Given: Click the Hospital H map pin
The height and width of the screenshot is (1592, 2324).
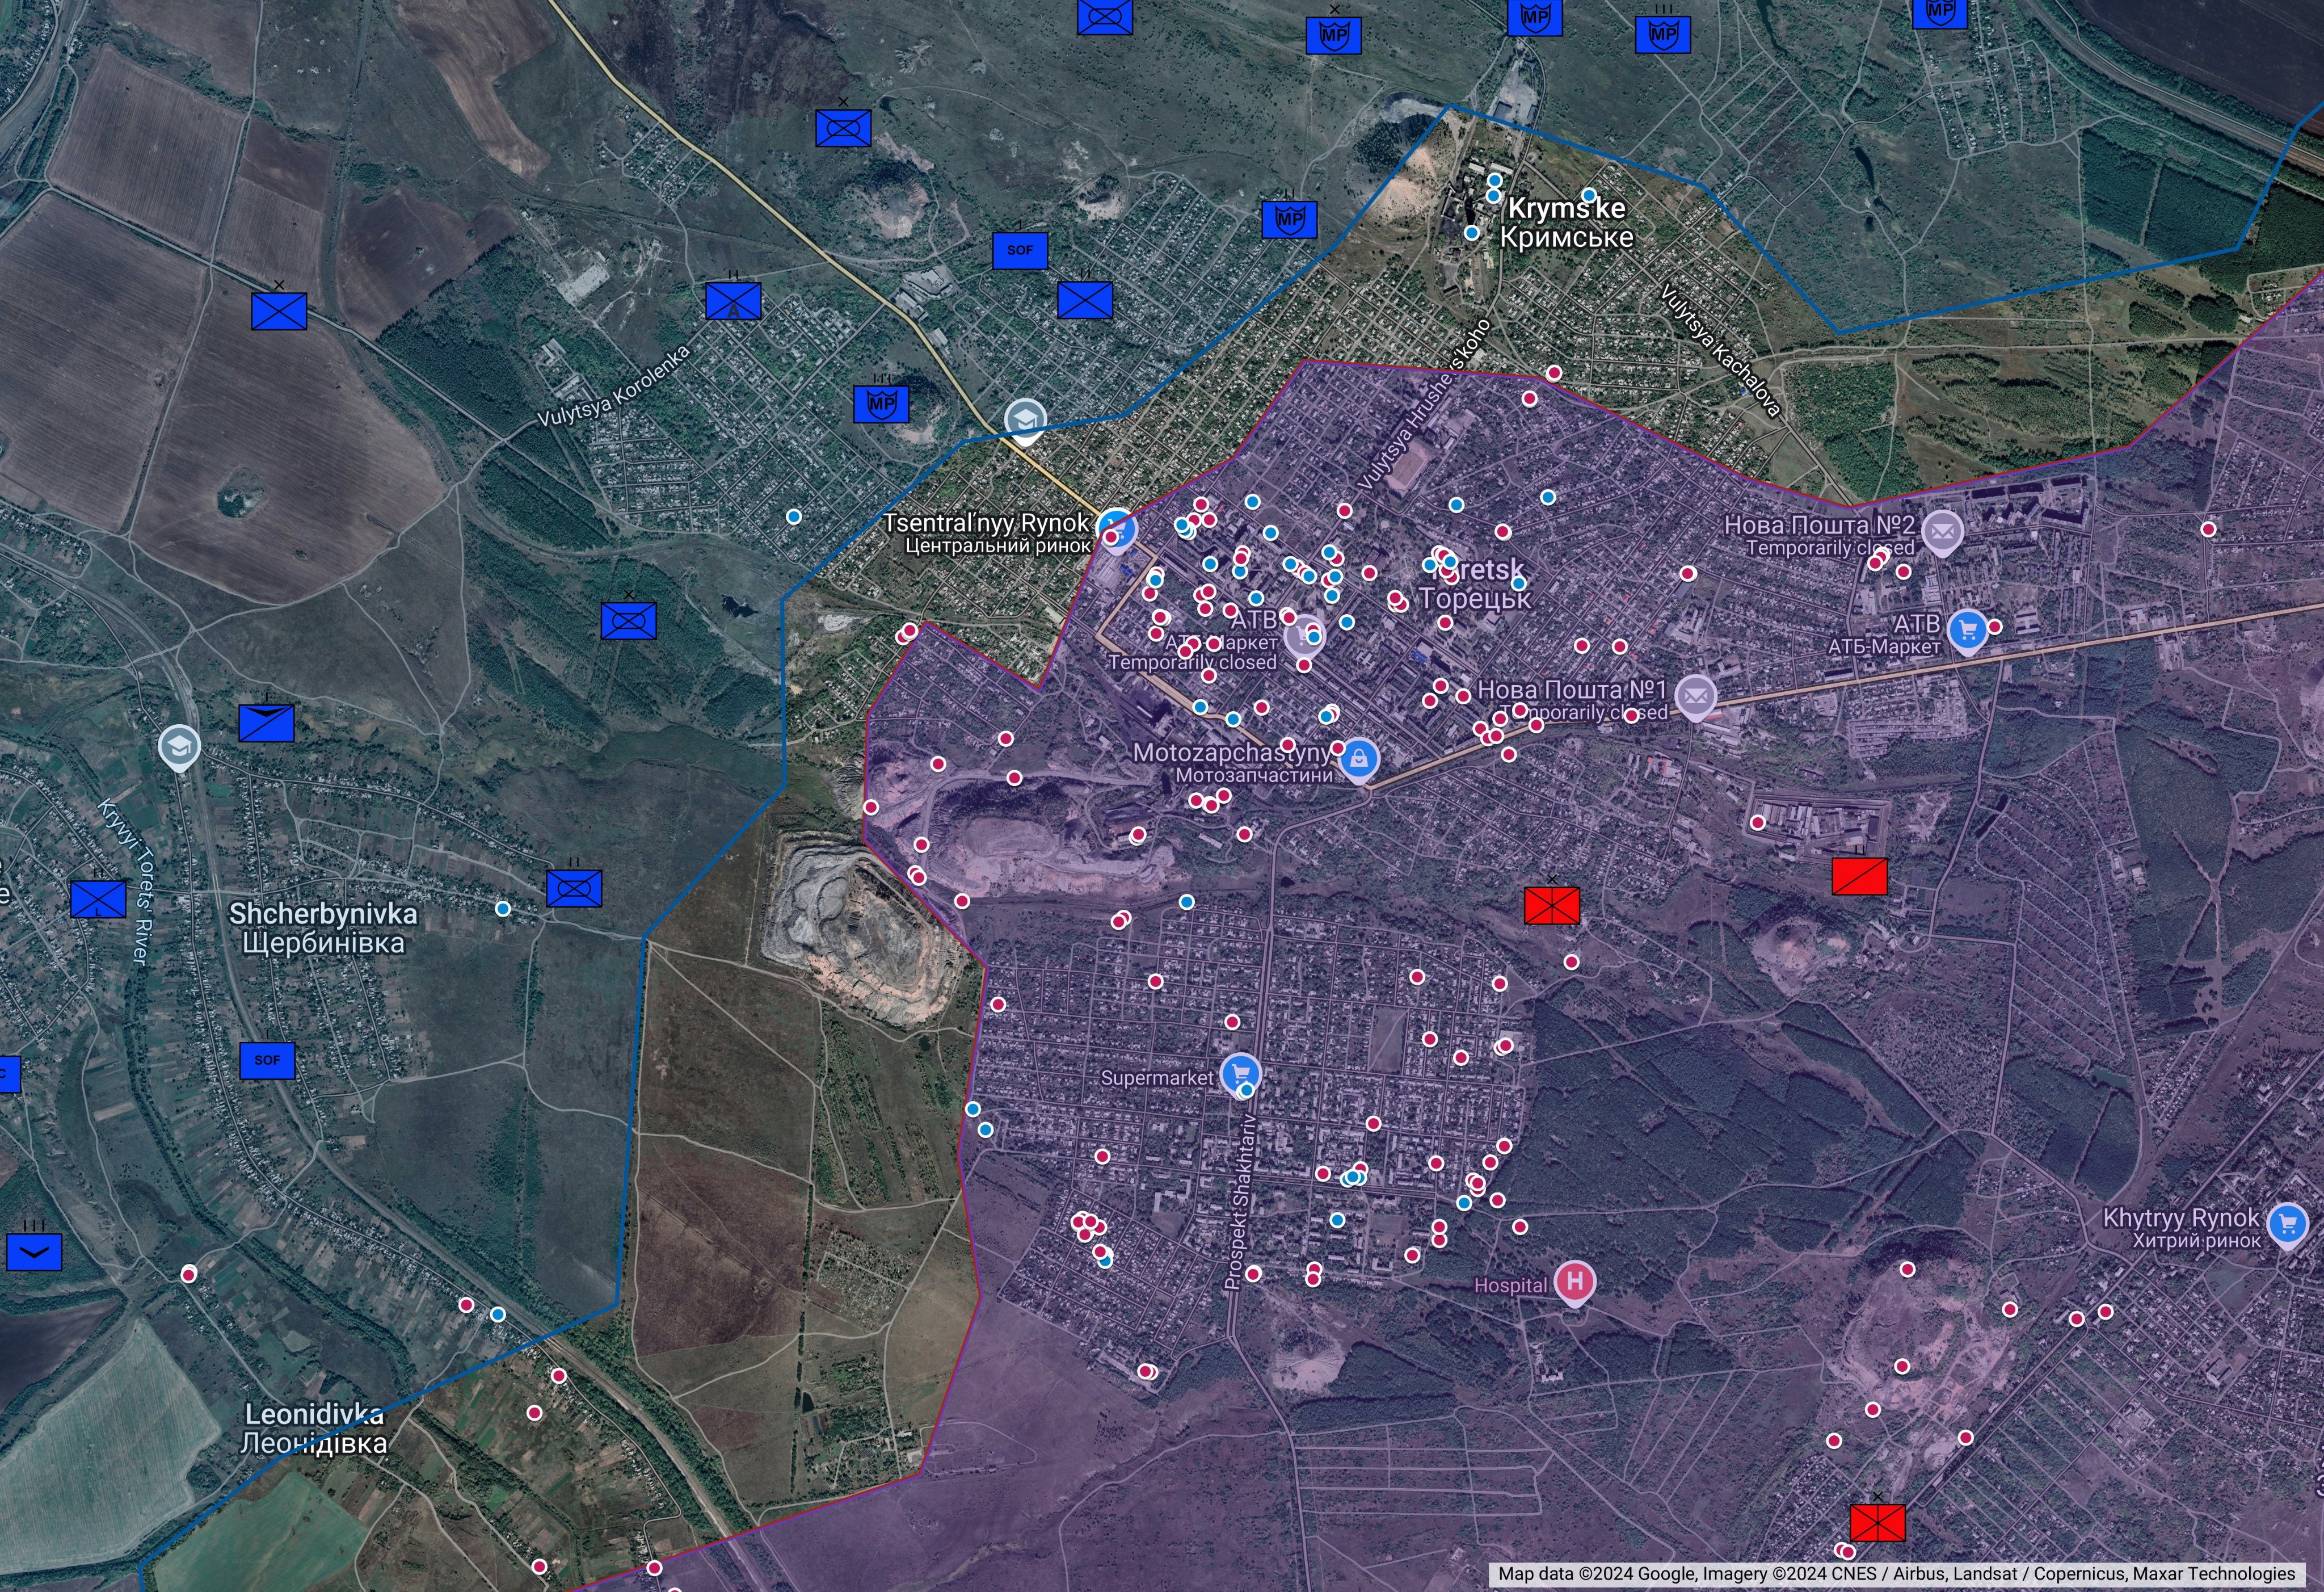Looking at the screenshot, I should [x=1575, y=1281].
